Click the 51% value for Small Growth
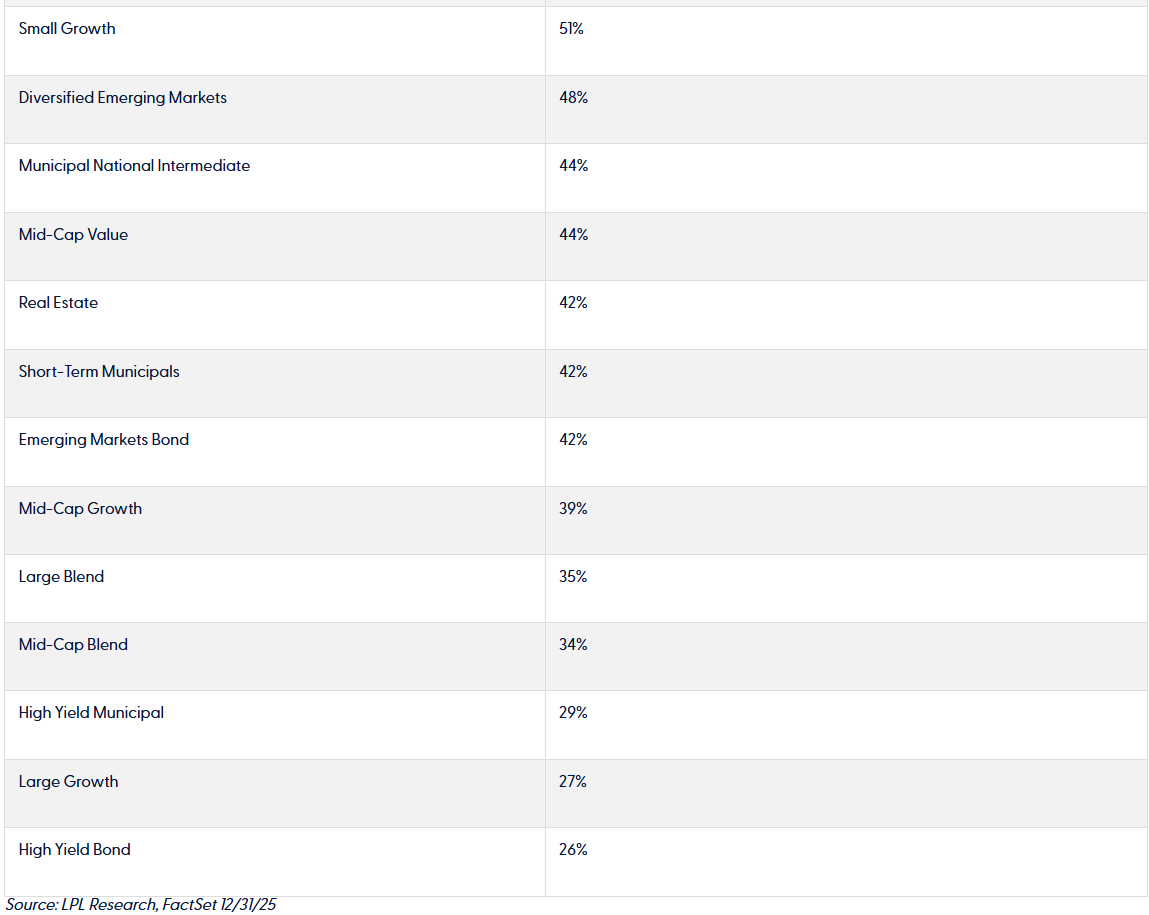 point(571,29)
